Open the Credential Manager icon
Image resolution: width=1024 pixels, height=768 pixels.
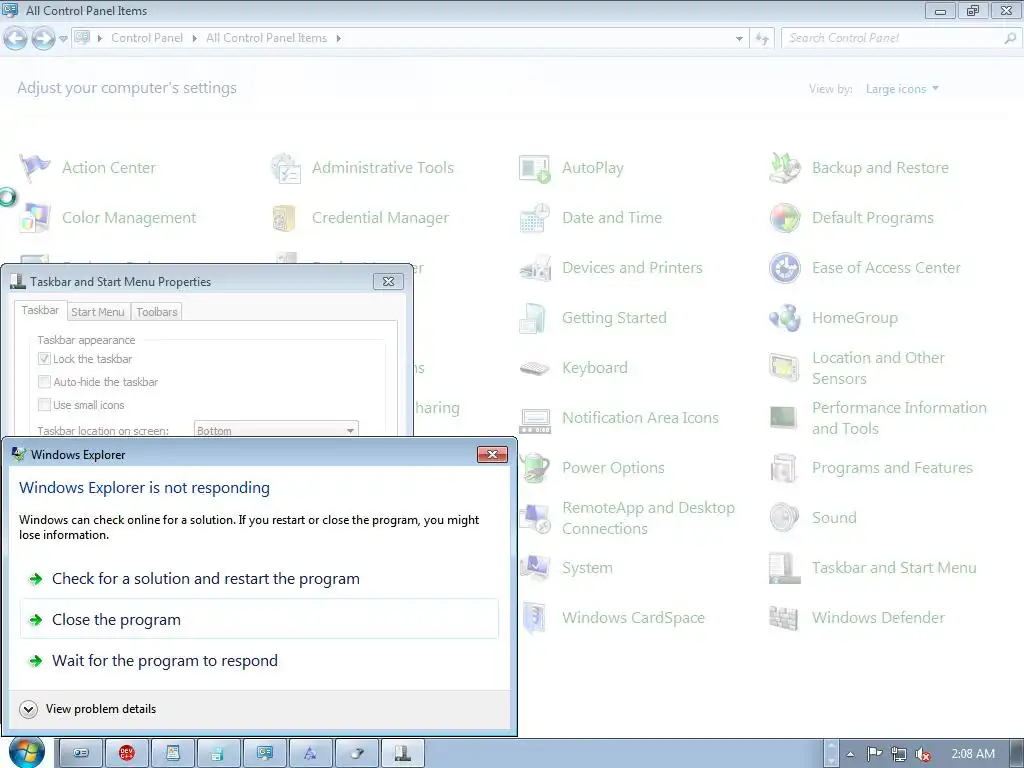(285, 218)
